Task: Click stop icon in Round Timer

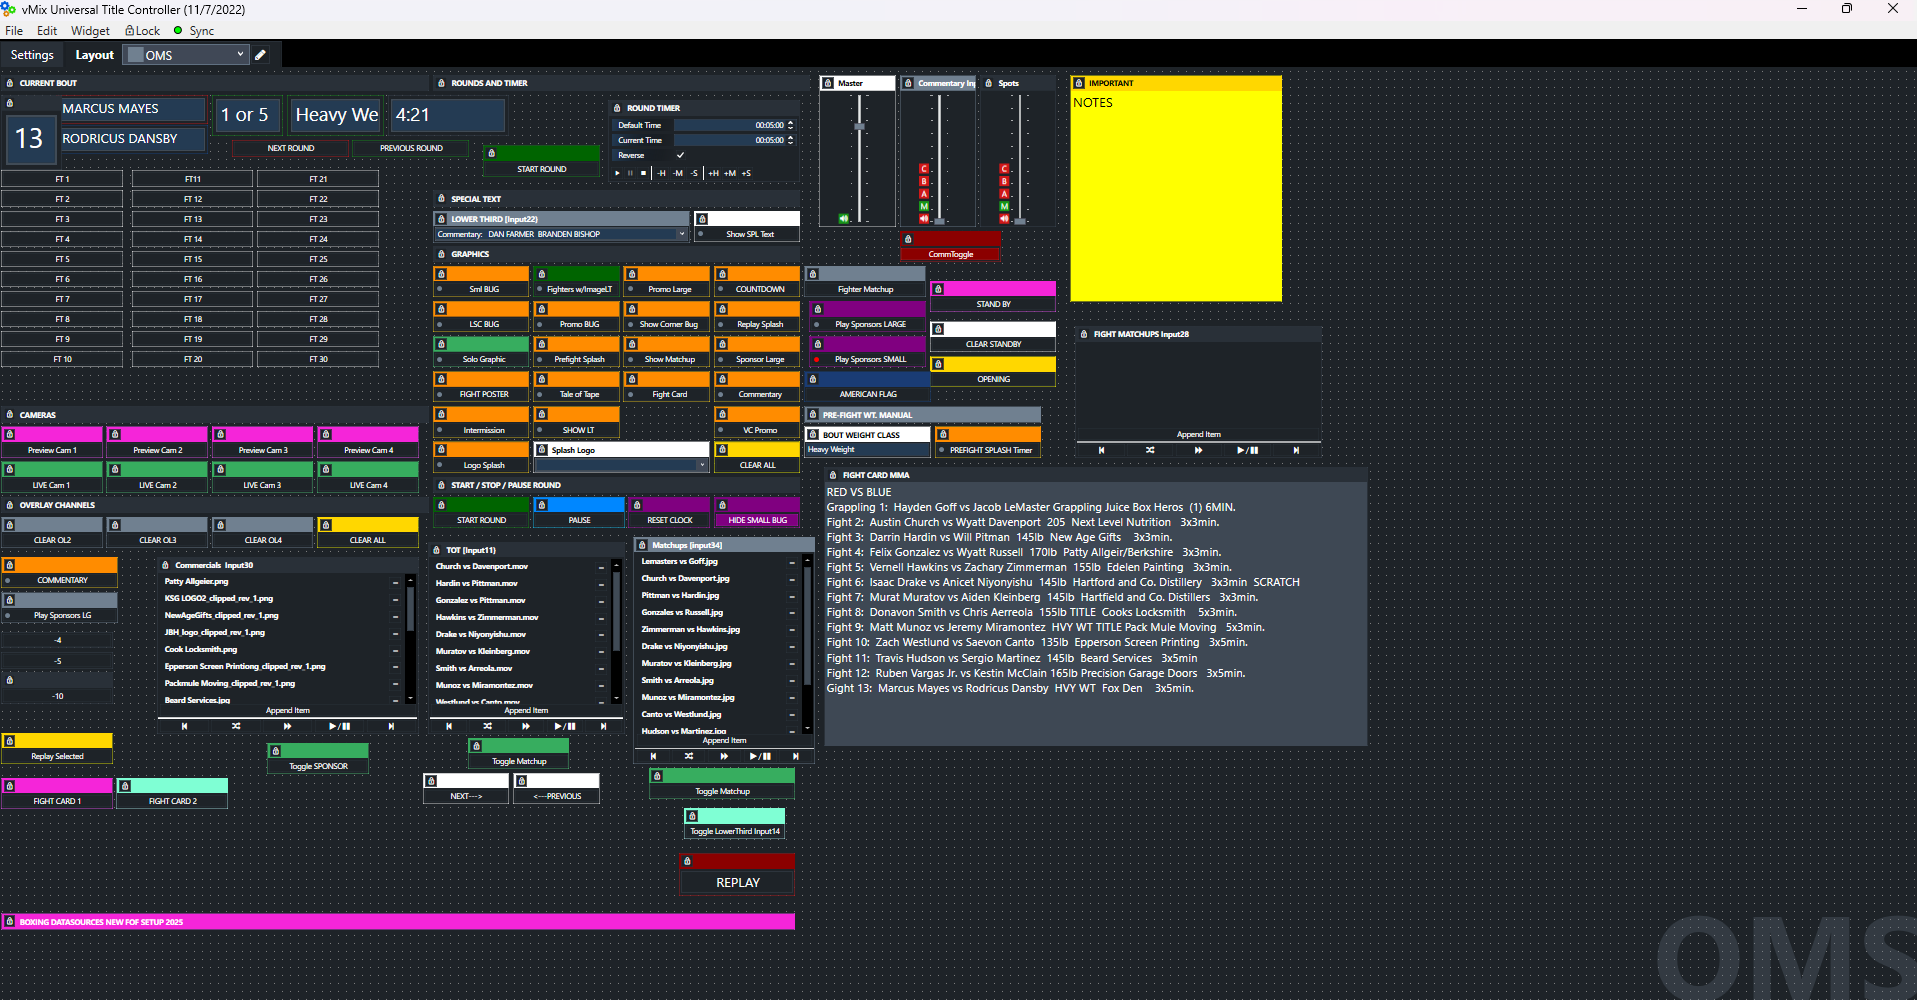Action: (x=643, y=173)
